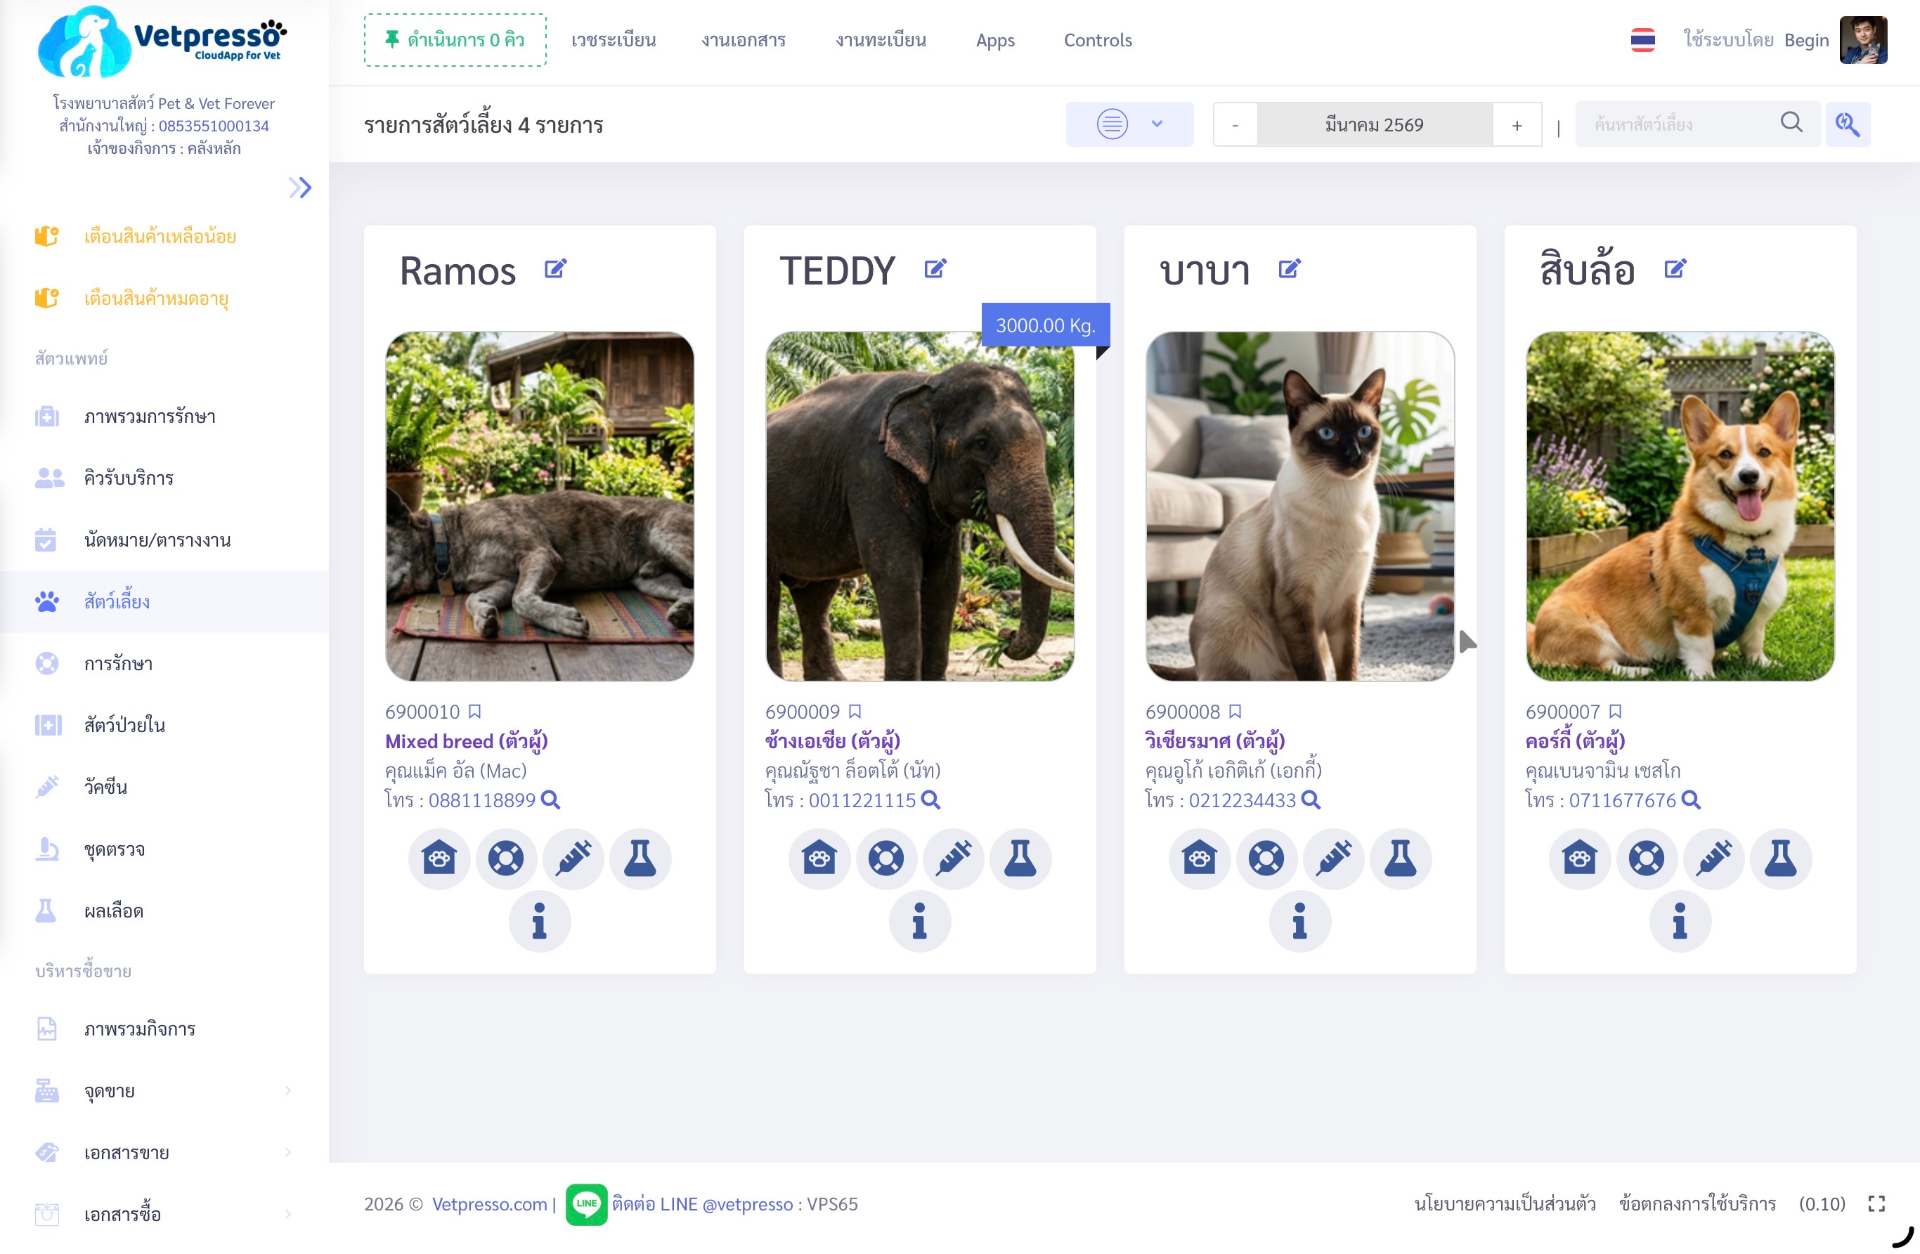Click the Vetpresso.com footer link
The image size is (1920, 1254).
point(488,1204)
